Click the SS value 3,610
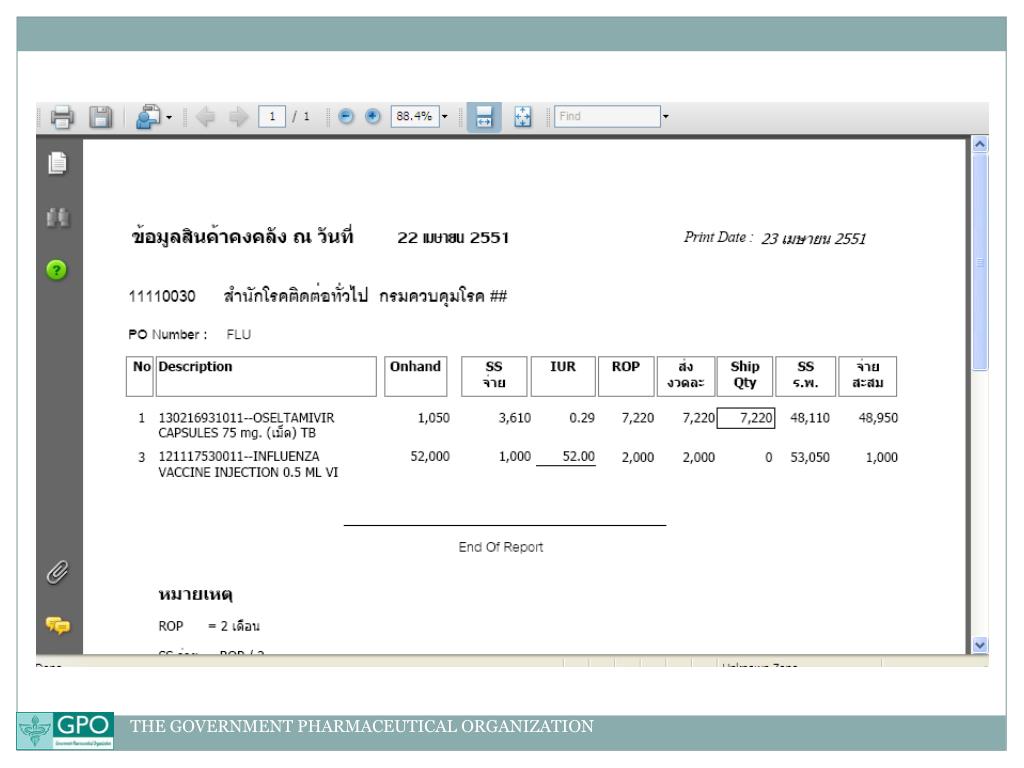 [x=515, y=418]
